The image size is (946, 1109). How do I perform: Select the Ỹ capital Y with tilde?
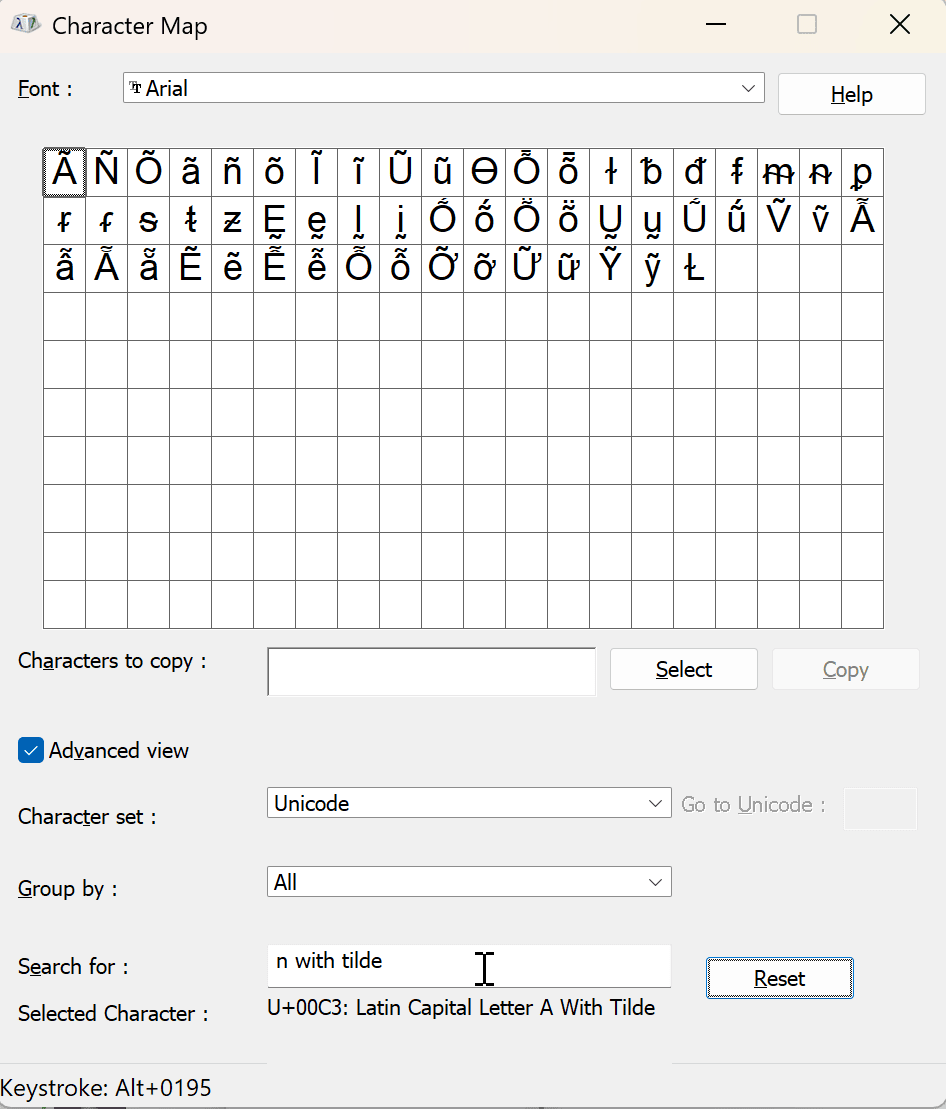point(610,268)
